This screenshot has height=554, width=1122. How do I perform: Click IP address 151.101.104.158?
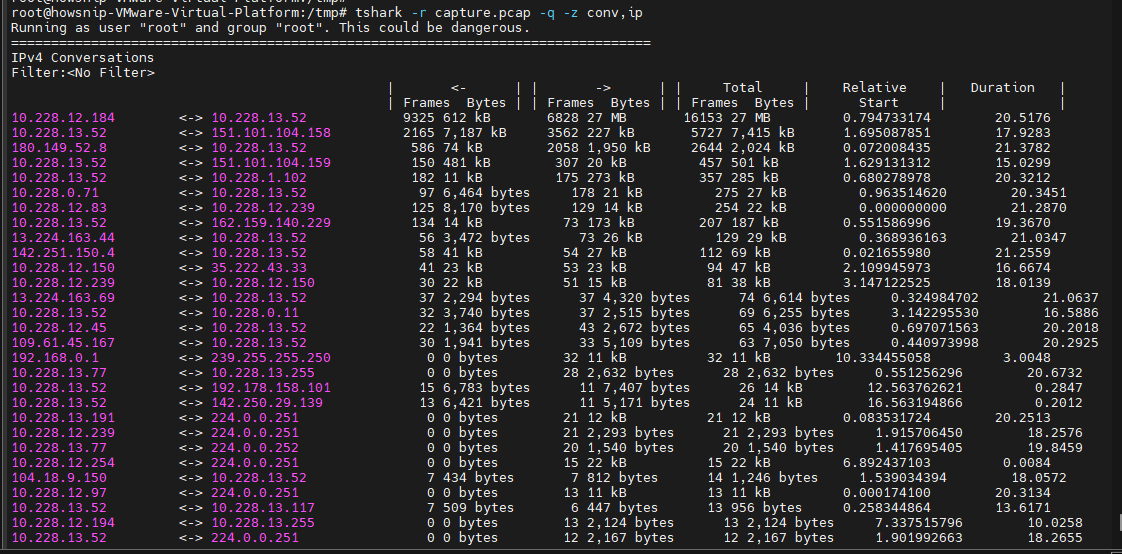[x=271, y=133]
